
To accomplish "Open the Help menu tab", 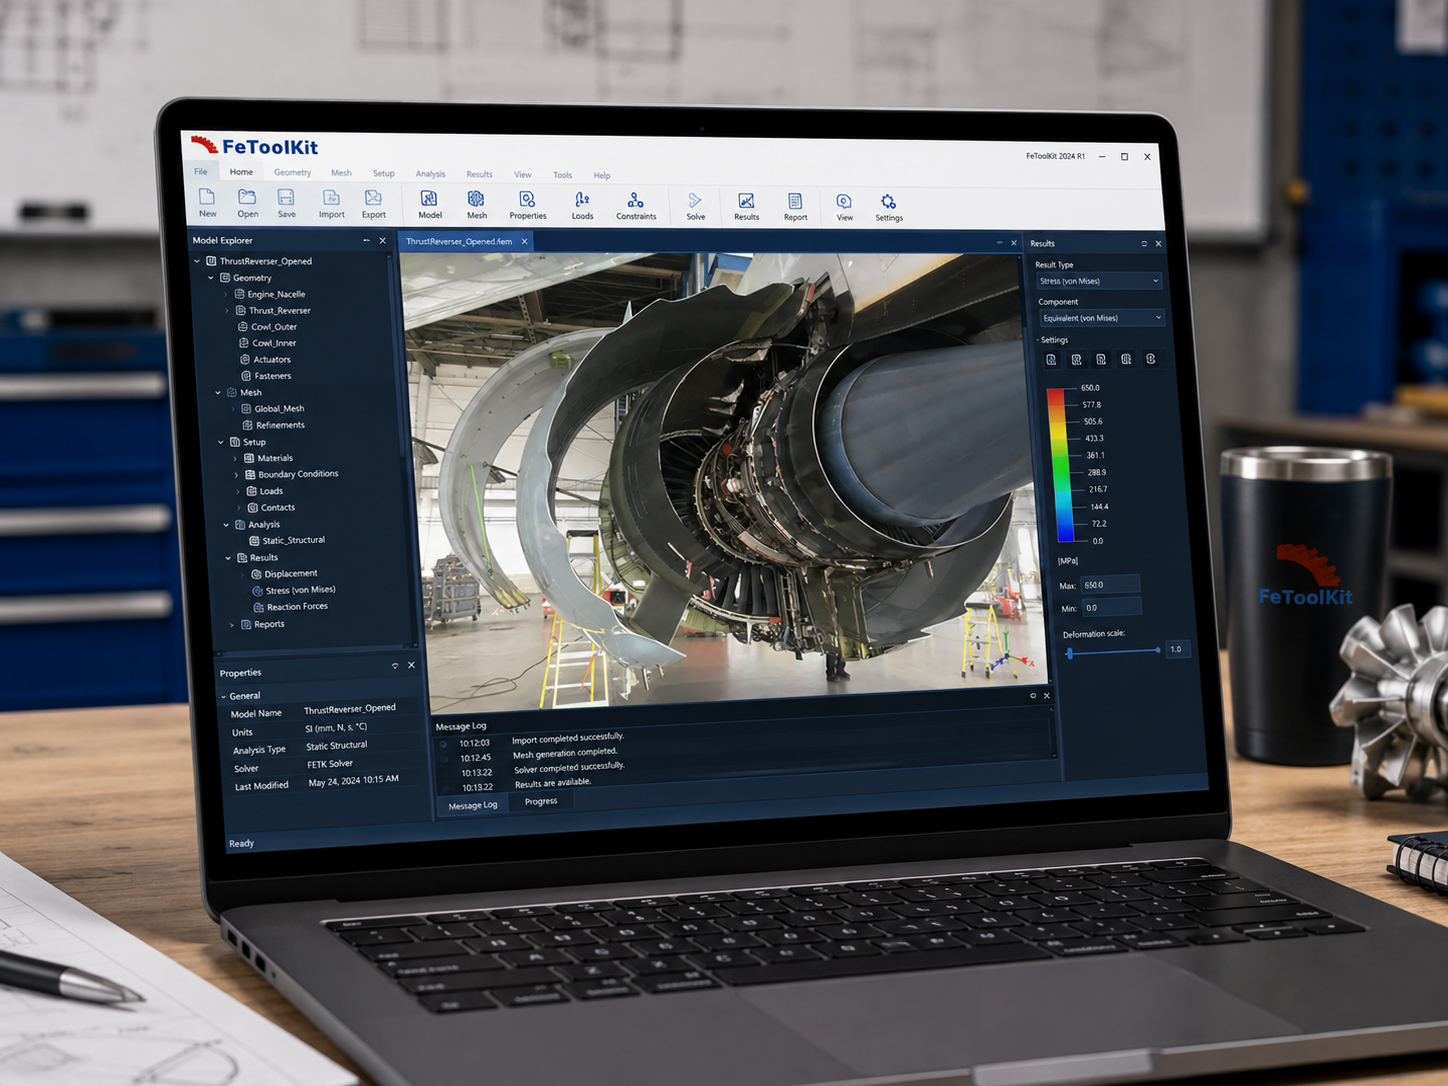I will (601, 175).
